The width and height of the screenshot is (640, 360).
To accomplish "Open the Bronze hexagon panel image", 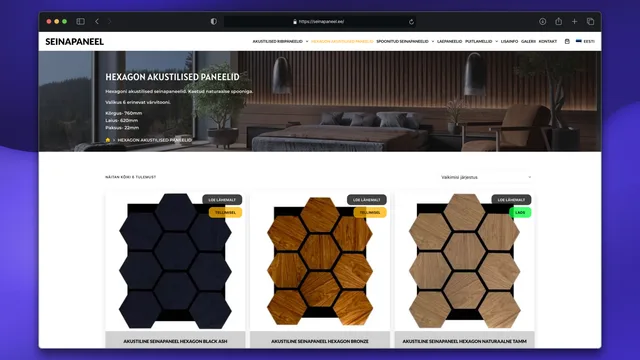I will tap(320, 261).
